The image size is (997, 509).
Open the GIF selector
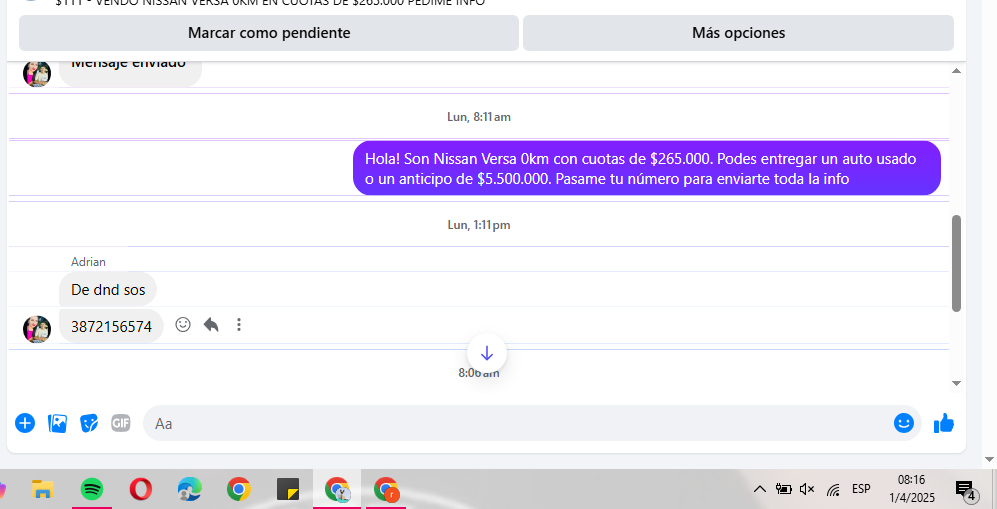point(121,423)
